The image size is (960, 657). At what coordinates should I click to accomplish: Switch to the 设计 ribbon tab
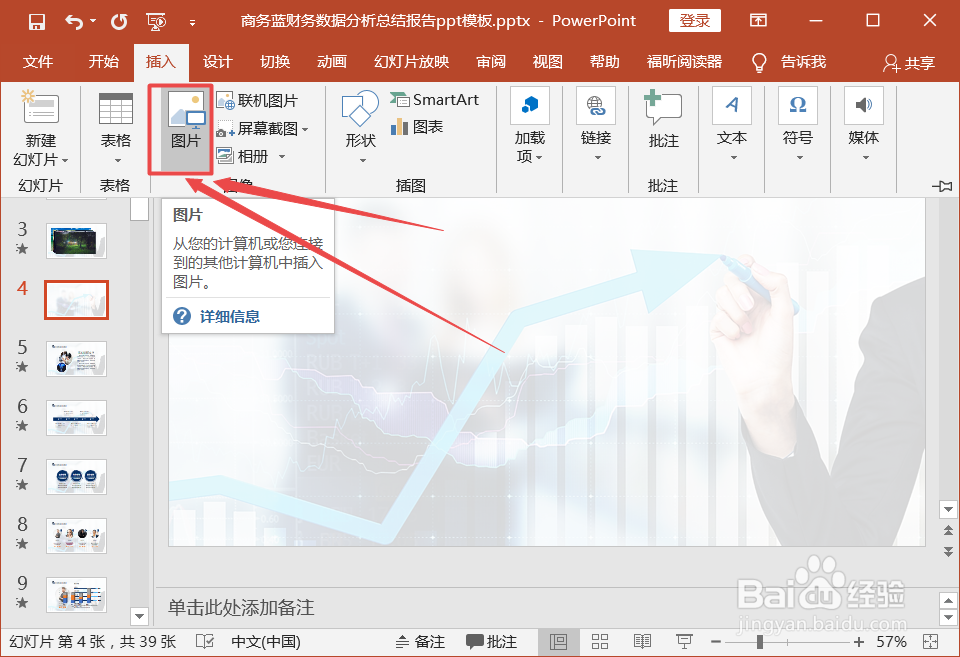pos(218,61)
